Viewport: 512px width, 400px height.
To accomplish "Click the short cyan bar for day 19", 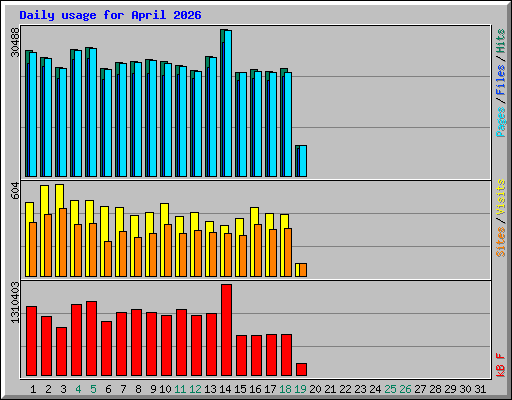I will [x=303, y=161].
